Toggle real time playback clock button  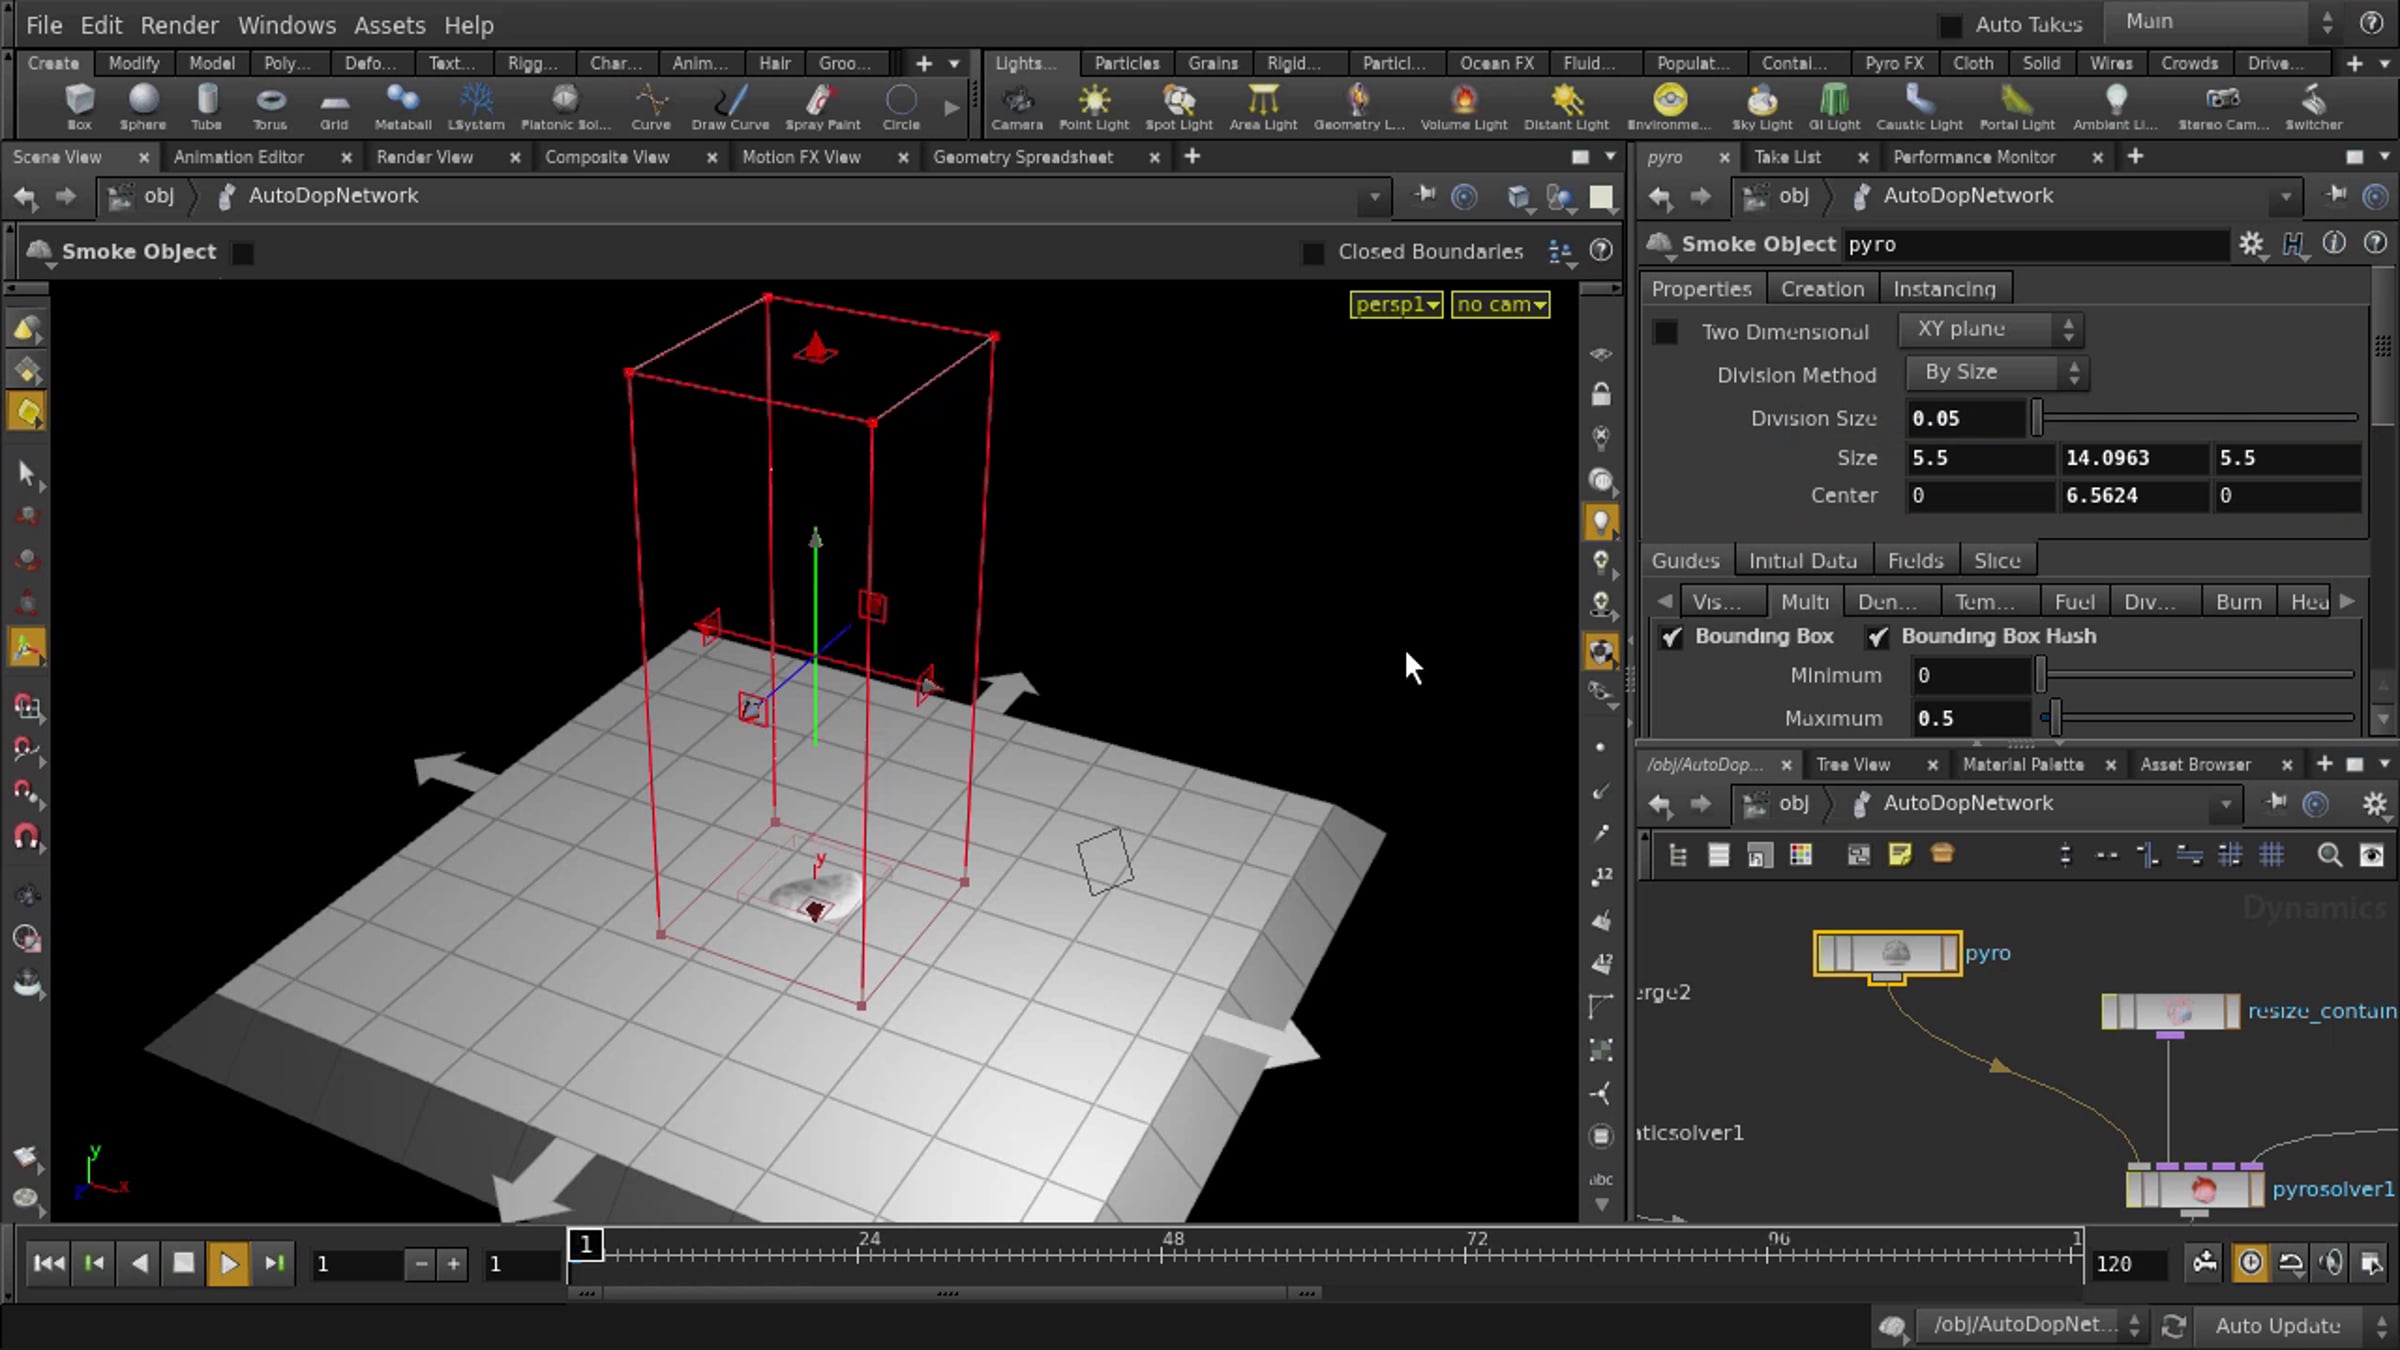(2250, 1263)
